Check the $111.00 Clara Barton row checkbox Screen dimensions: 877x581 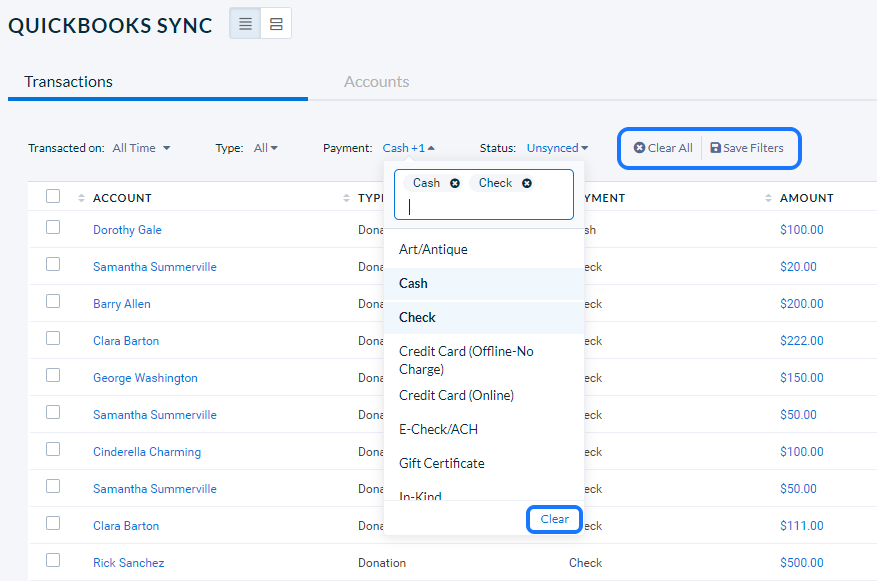[x=53, y=523]
